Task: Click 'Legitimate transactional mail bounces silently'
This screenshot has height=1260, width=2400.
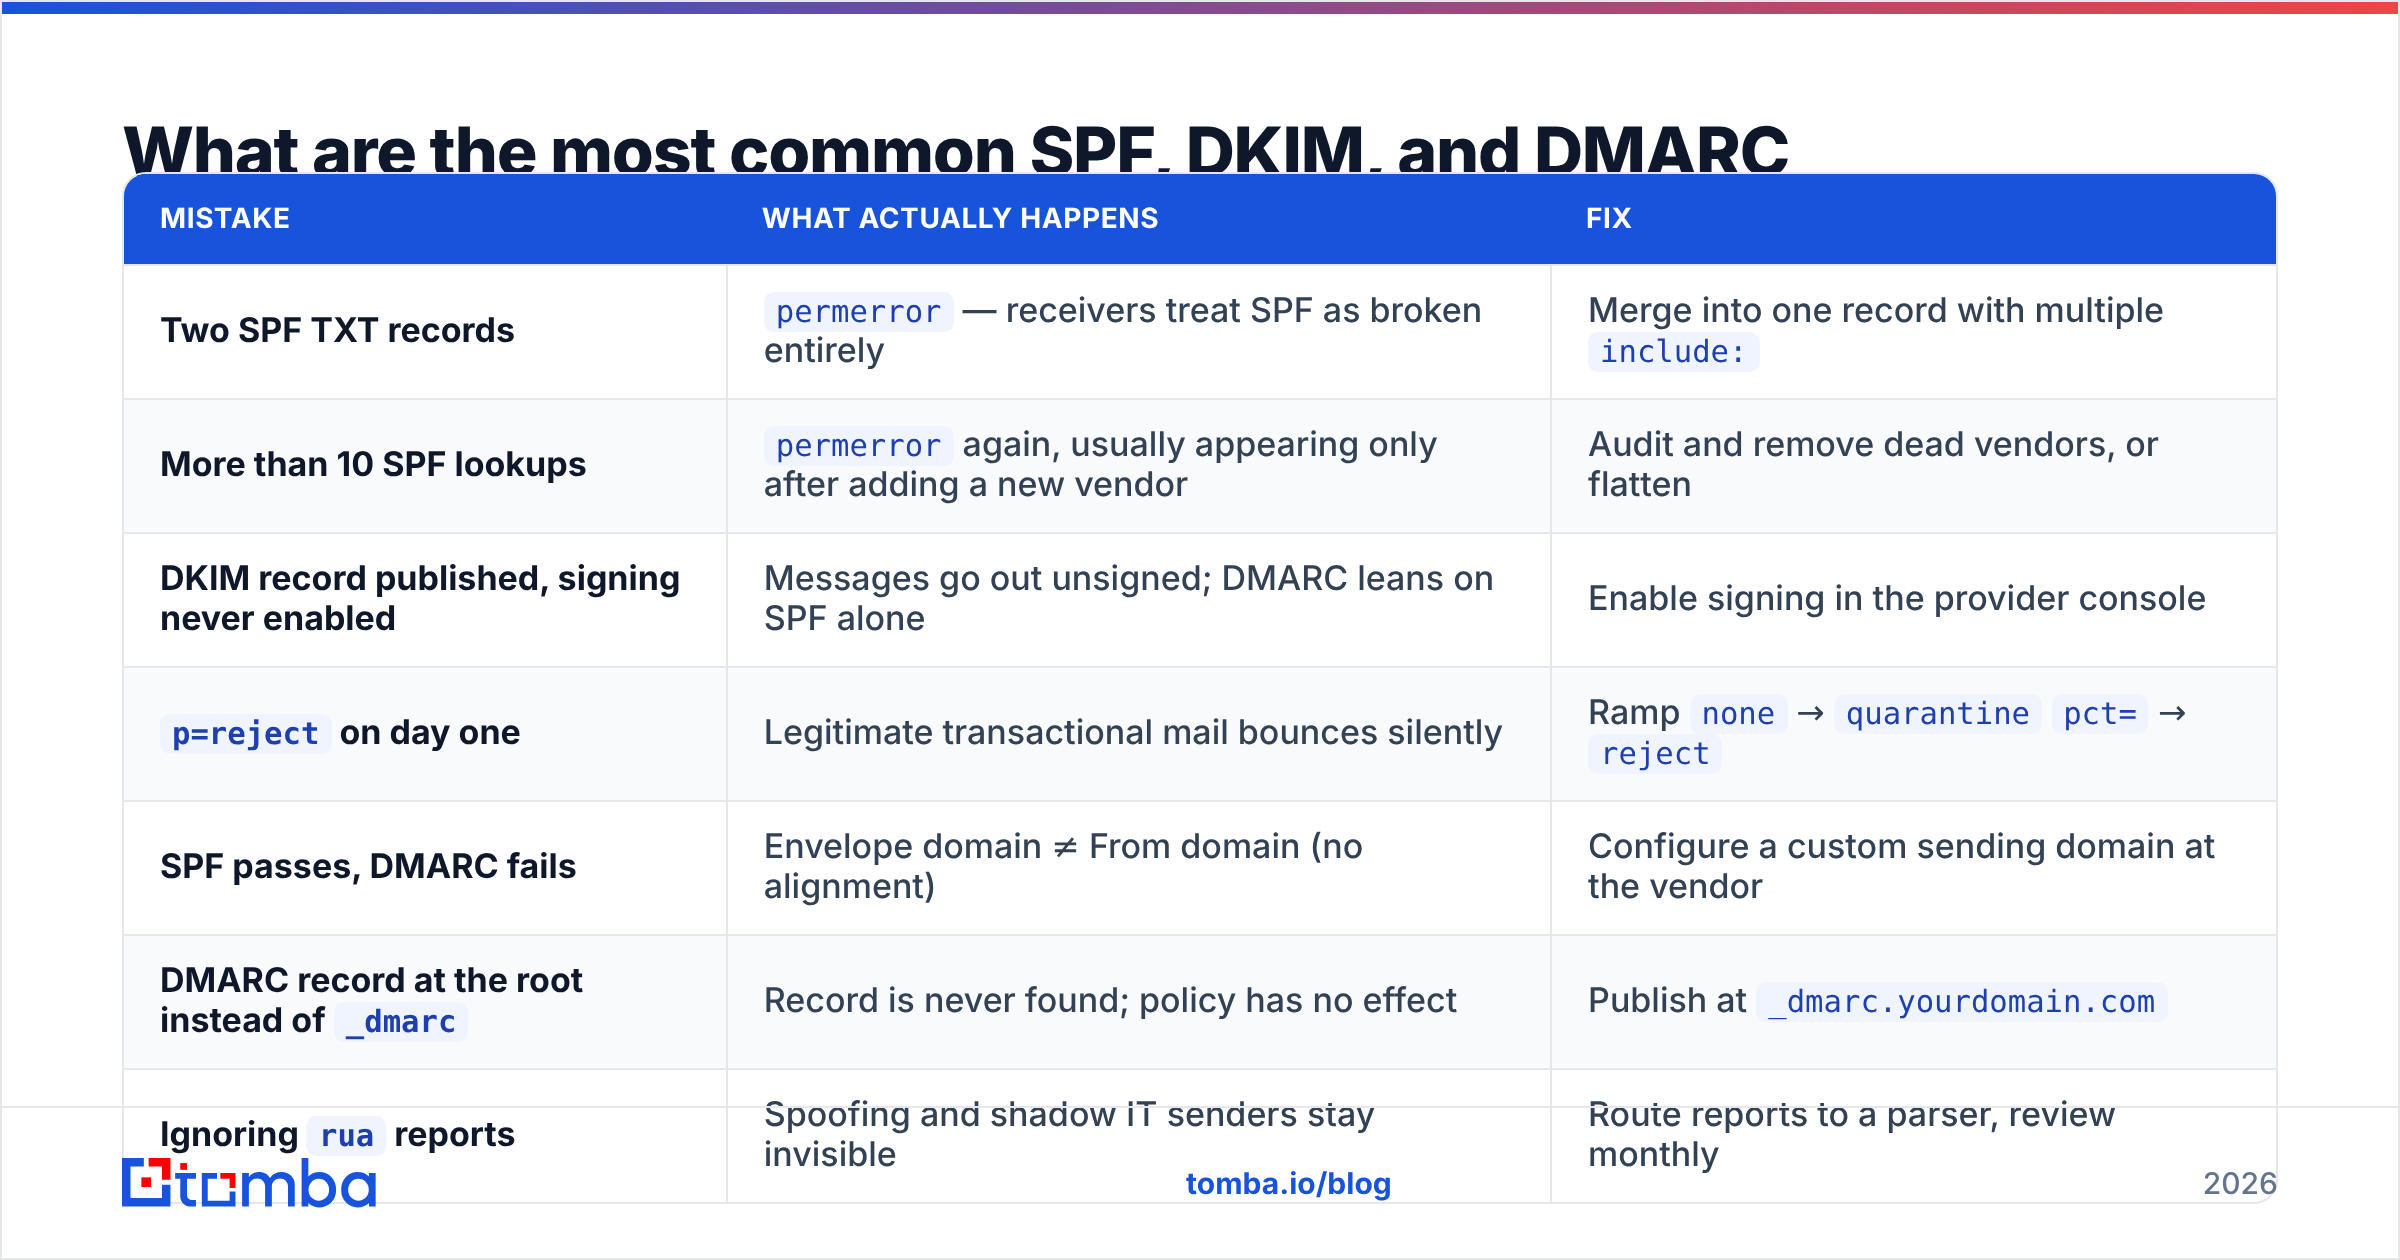Action: [x=1133, y=732]
